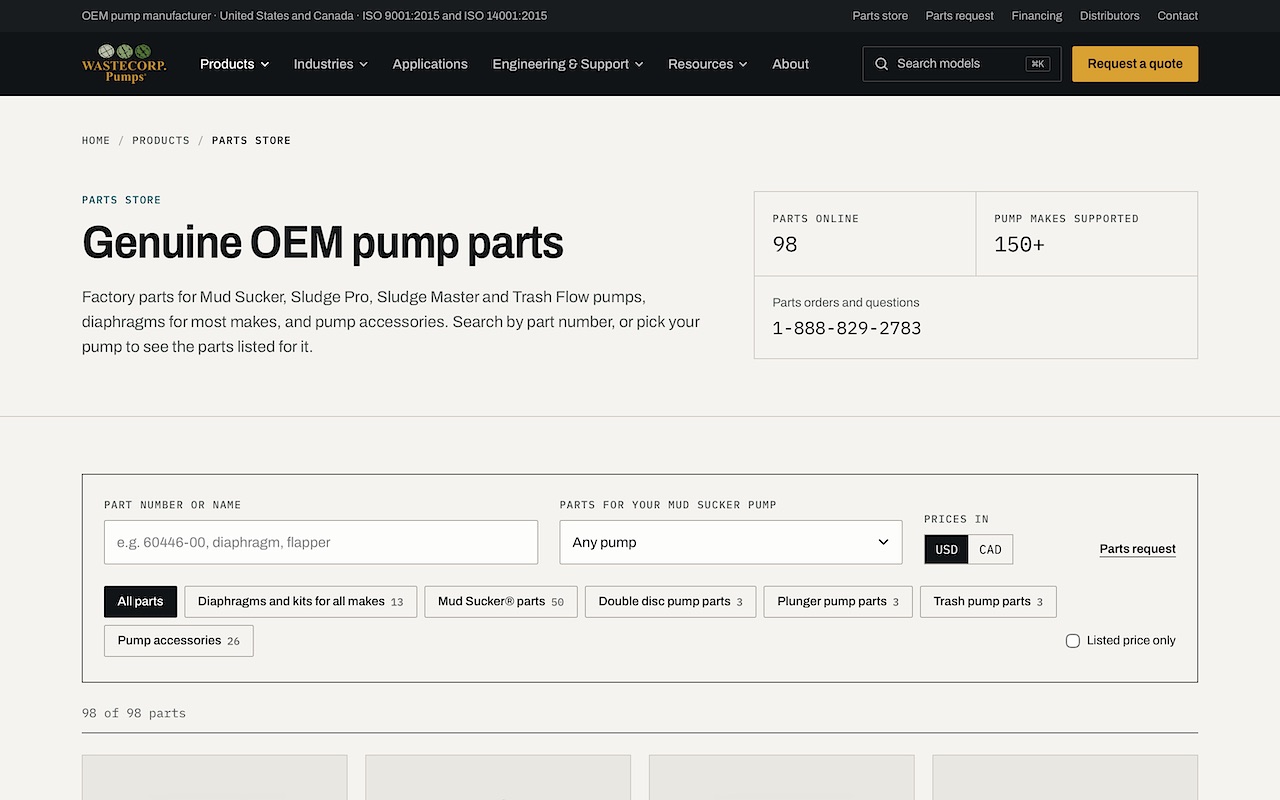Select the All parts filter
The image size is (1280, 800).
point(140,601)
